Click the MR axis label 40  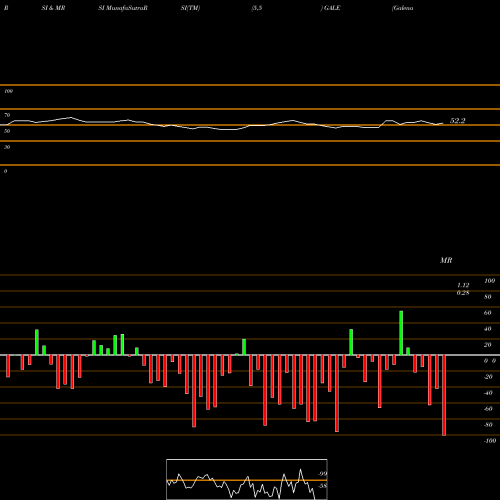pos(488,329)
